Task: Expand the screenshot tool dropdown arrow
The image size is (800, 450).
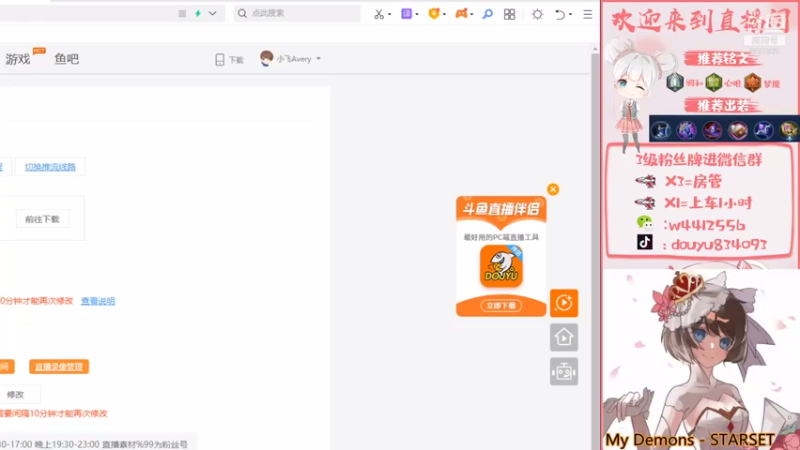Action: [x=390, y=14]
